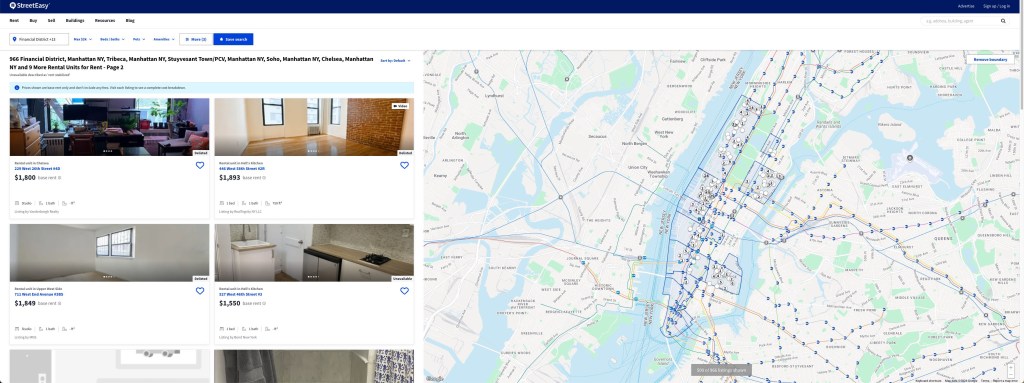Screen dimensions: 1024x383
Task: Expand the Max price filter dropdown
Action: click(x=83, y=39)
